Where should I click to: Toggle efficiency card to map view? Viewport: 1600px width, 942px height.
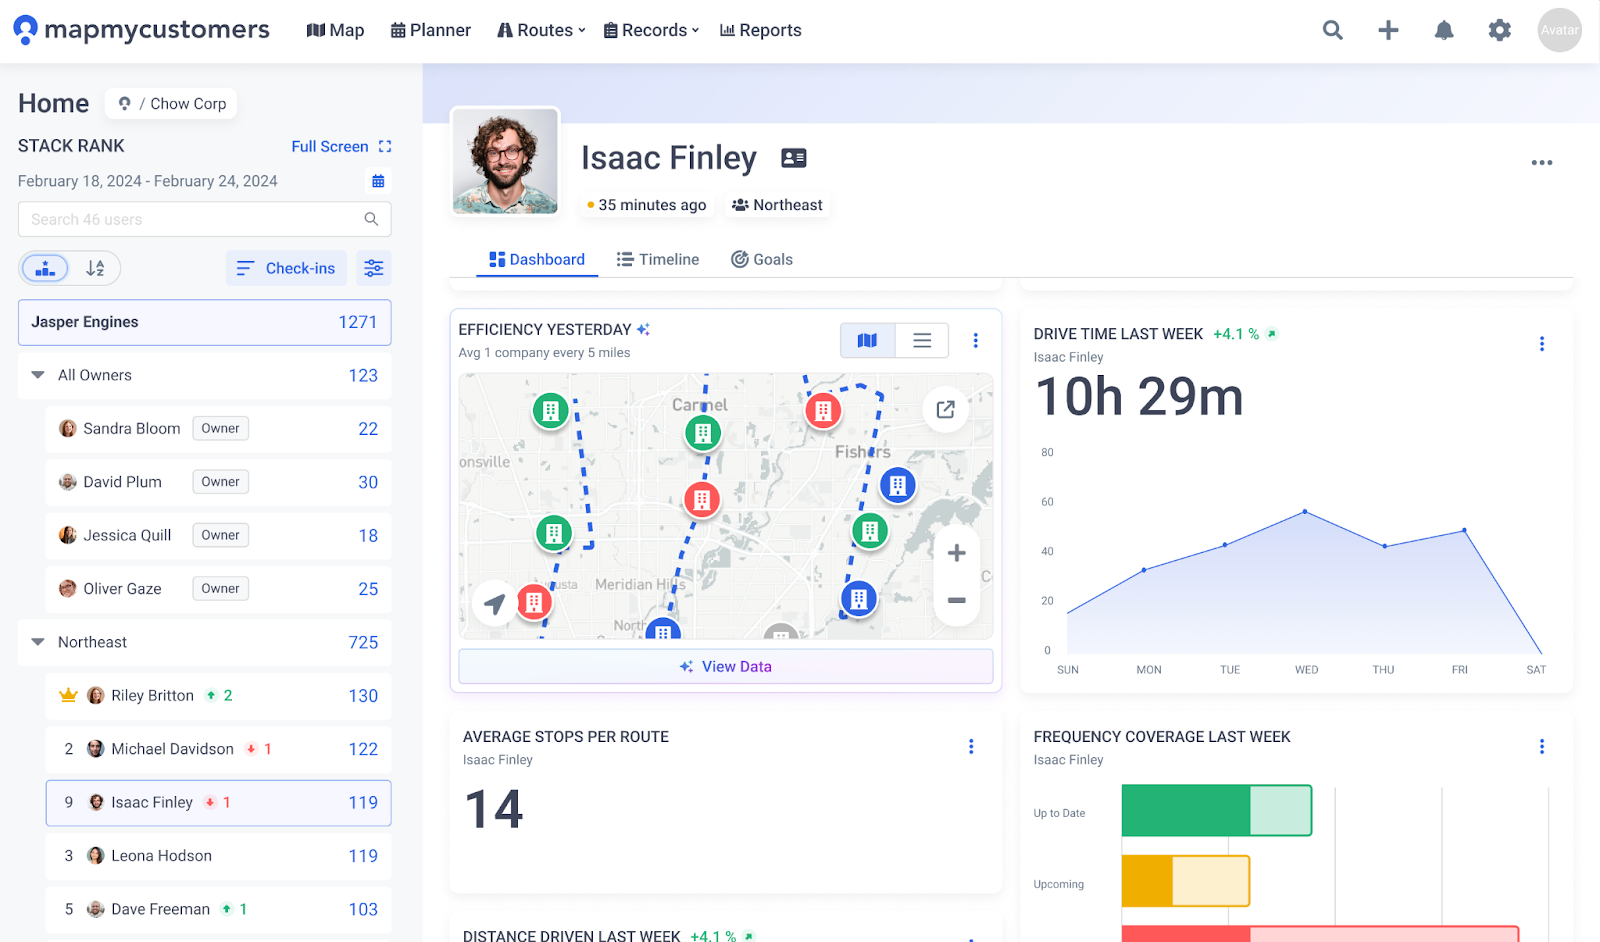click(868, 341)
